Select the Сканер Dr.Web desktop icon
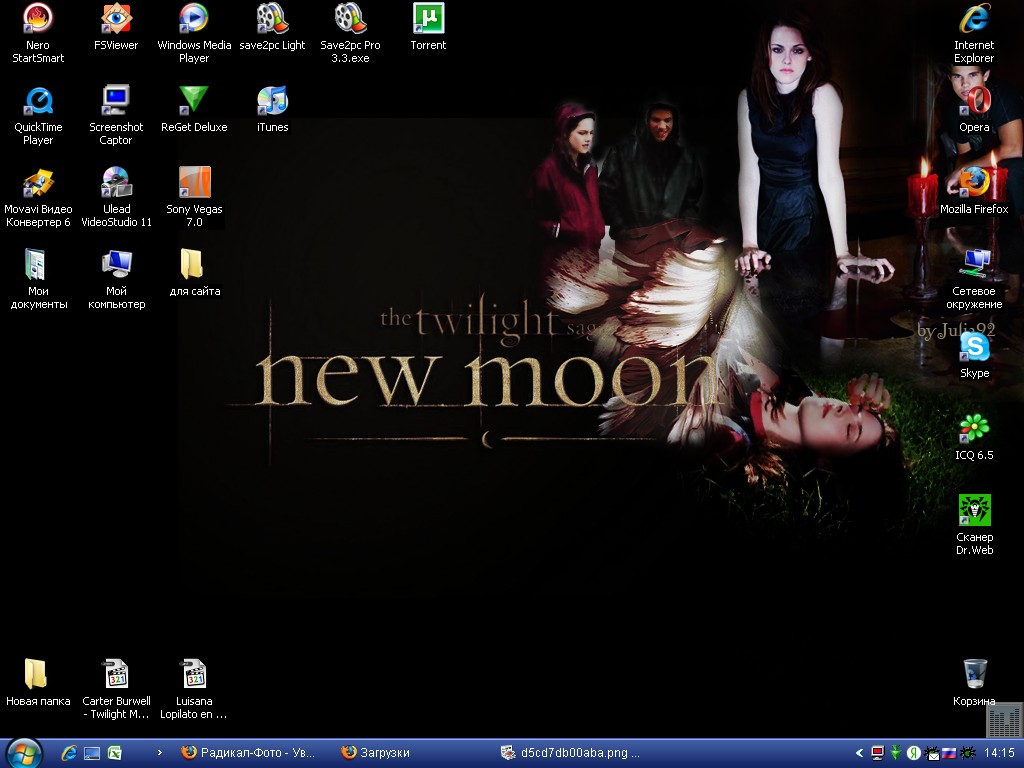The height and width of the screenshot is (768, 1024). pos(974,525)
